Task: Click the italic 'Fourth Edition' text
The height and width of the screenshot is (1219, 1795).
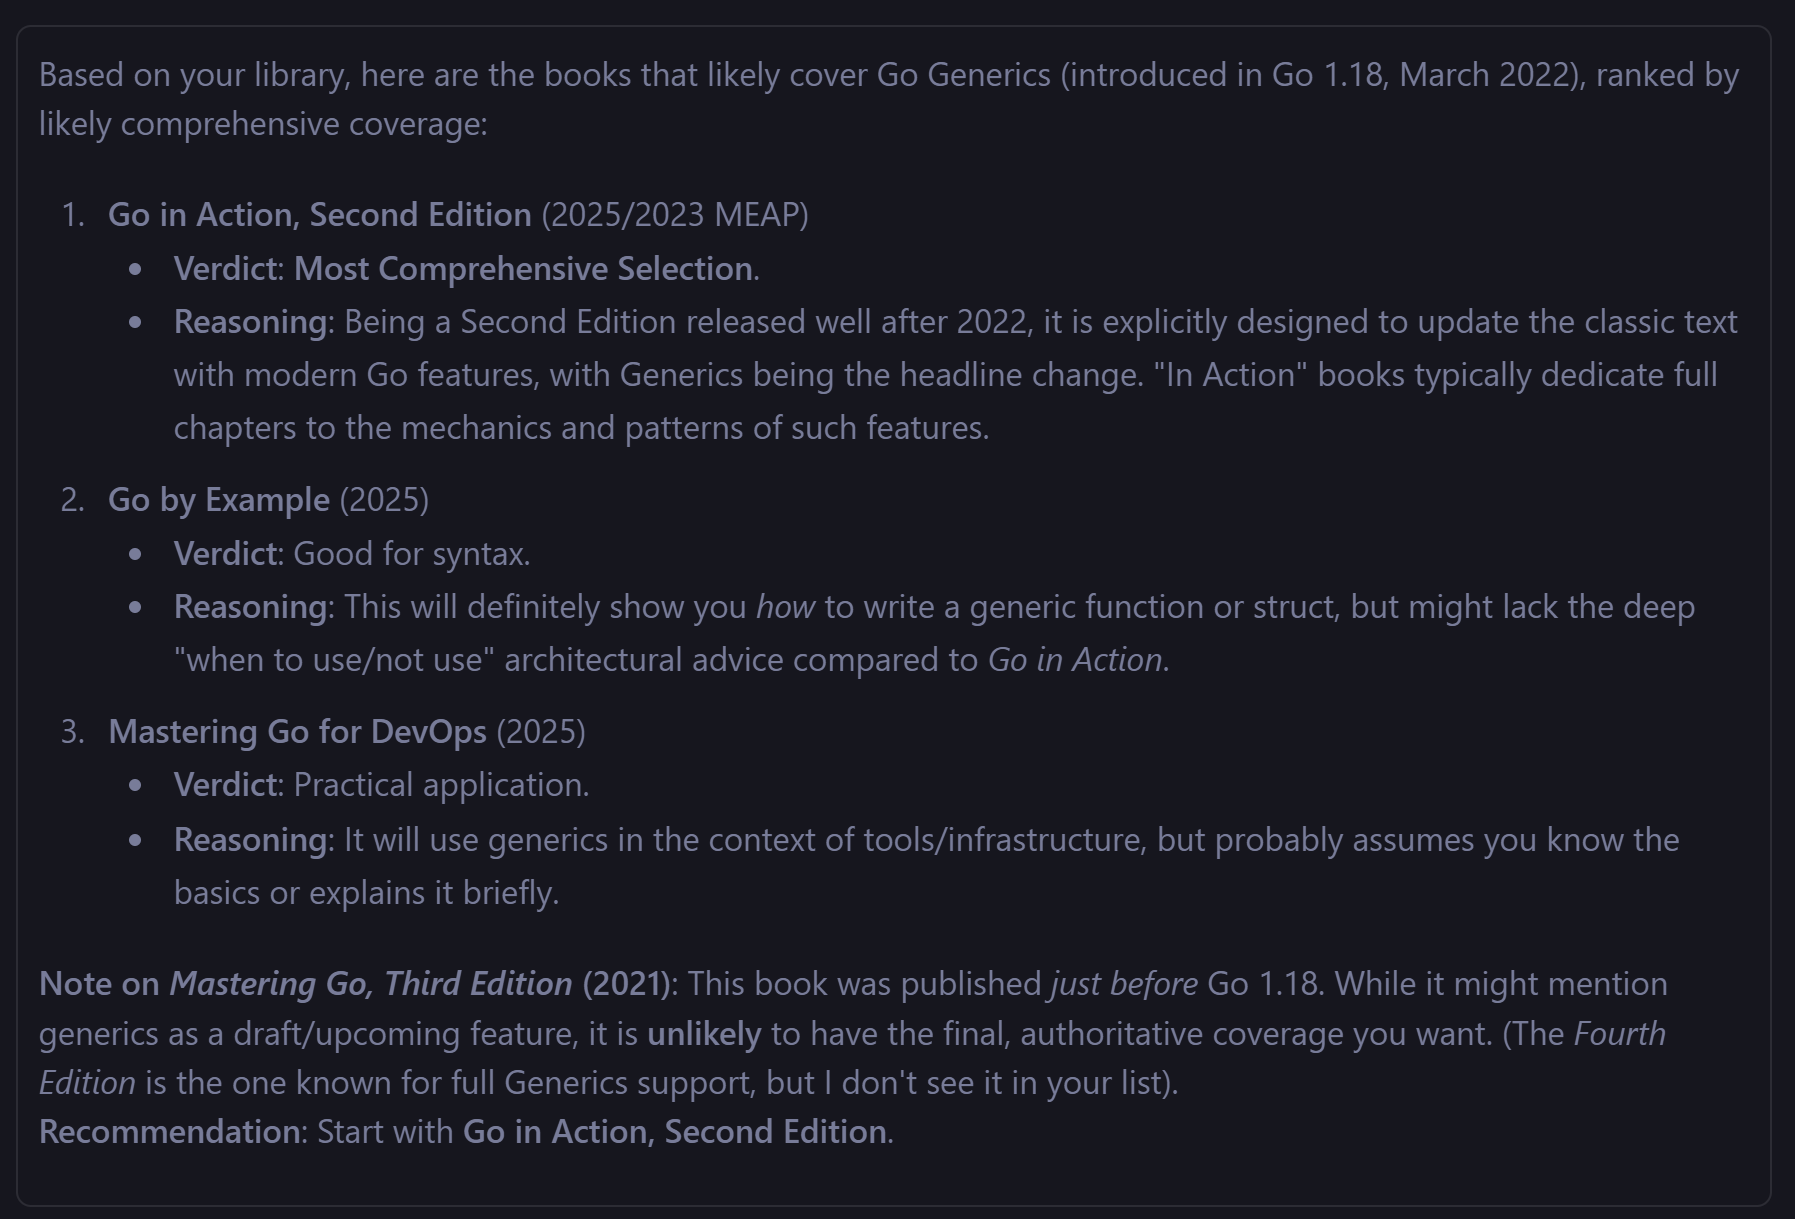Action: click(x=852, y=1058)
